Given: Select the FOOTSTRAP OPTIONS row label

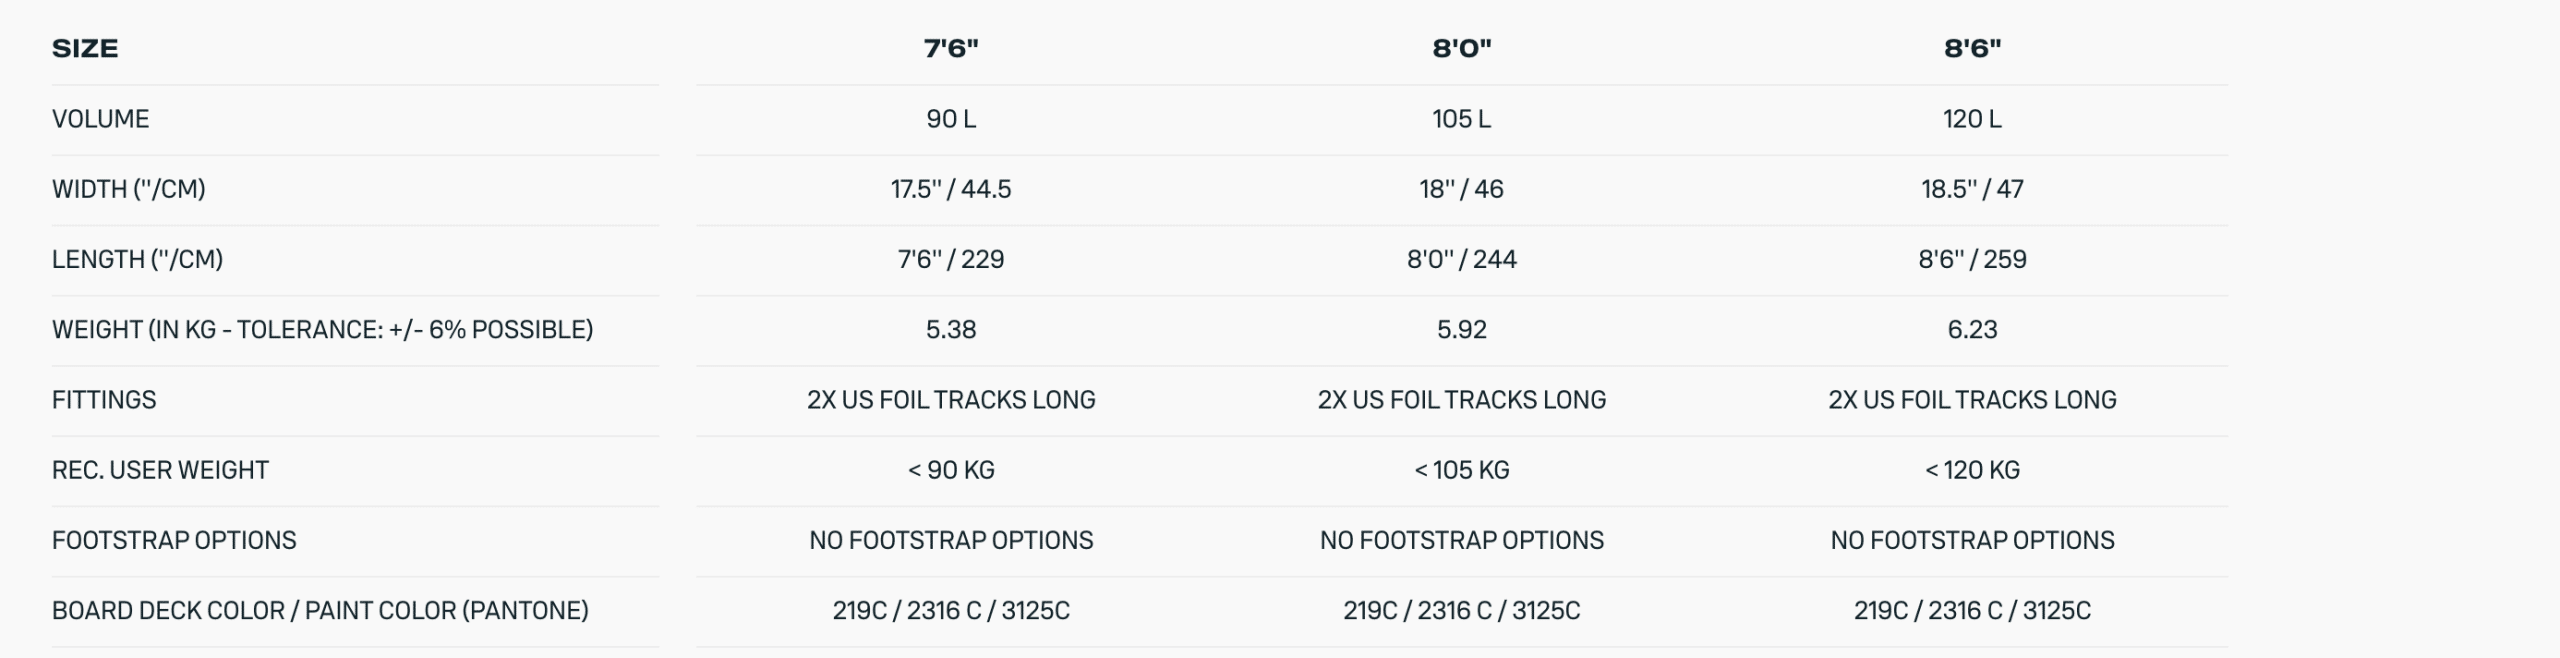Looking at the screenshot, I should coord(174,540).
